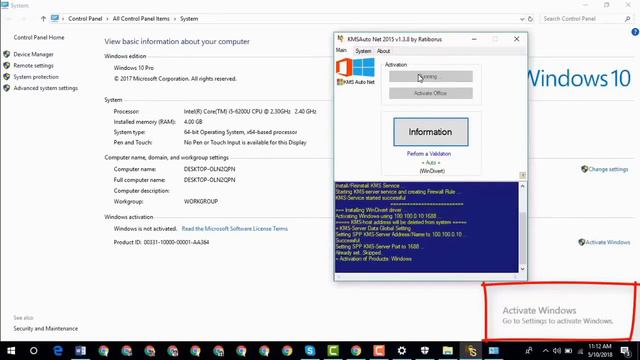640x360 pixels.
Task: Read the Microsoft Software License Terms link
Action: click(x=235, y=229)
